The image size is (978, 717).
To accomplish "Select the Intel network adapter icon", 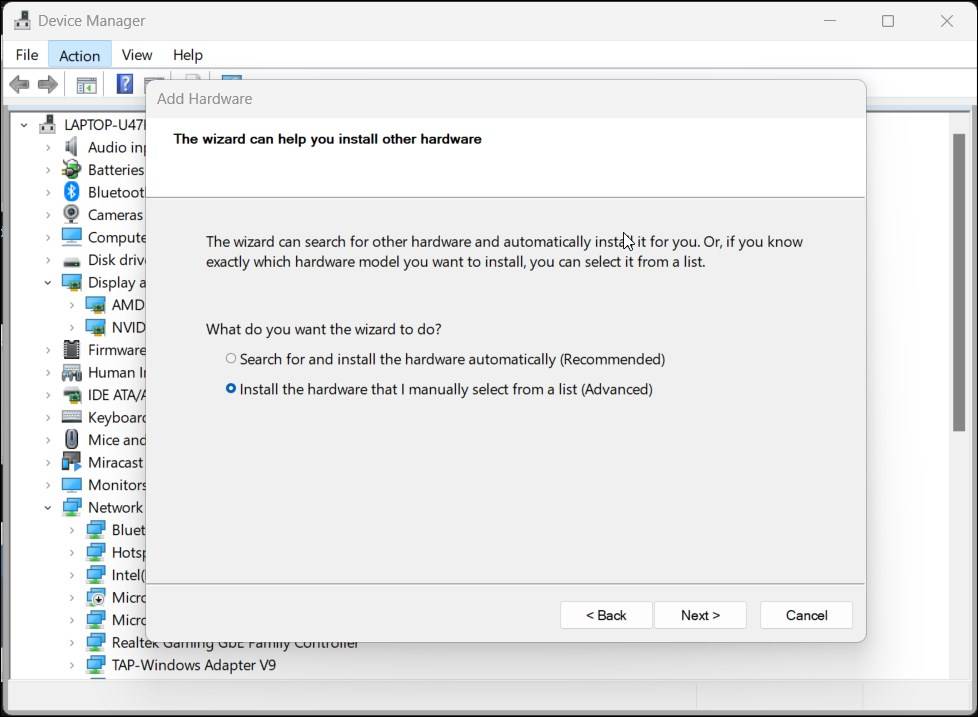I will tap(95, 574).
